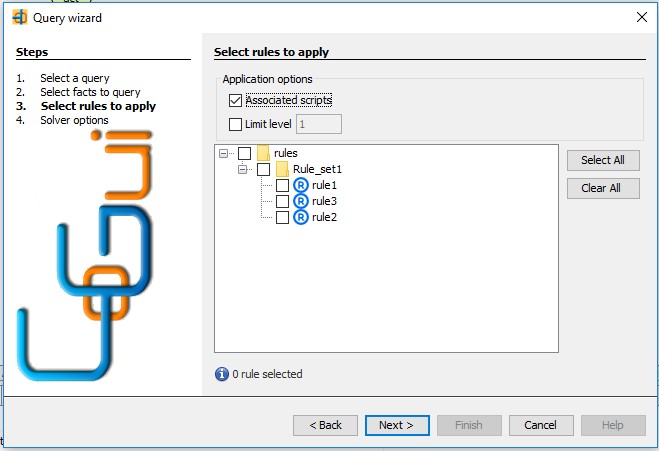
Task: Select the rule3 blue R icon
Action: (301, 201)
